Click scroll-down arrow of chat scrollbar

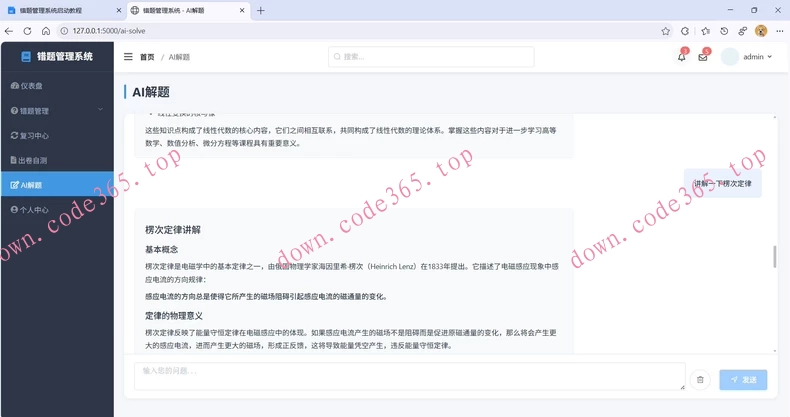tap(775, 351)
